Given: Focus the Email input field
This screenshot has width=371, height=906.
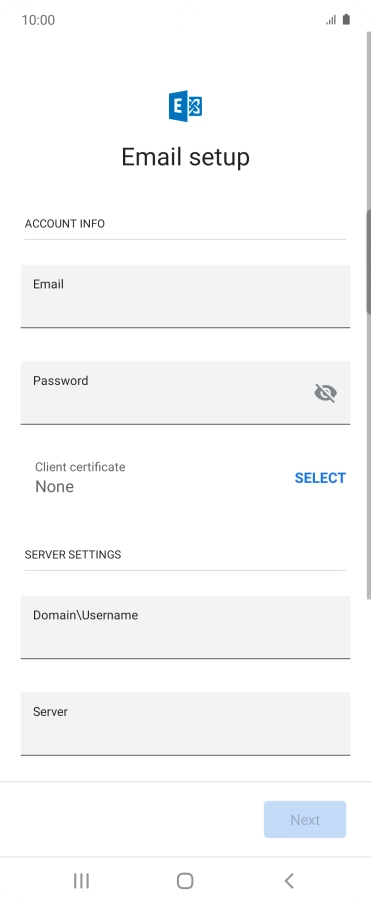Looking at the screenshot, I should [x=186, y=296].
